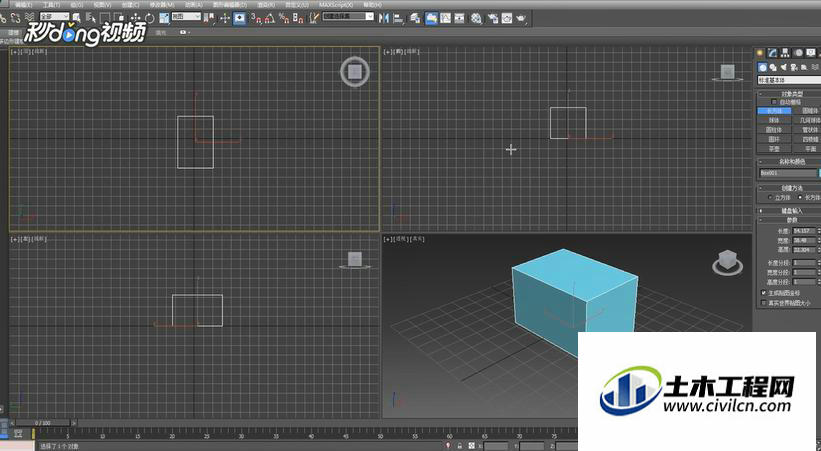This screenshot has height=451, width=821.
Task: Click the Align tool icon
Action: click(398, 18)
